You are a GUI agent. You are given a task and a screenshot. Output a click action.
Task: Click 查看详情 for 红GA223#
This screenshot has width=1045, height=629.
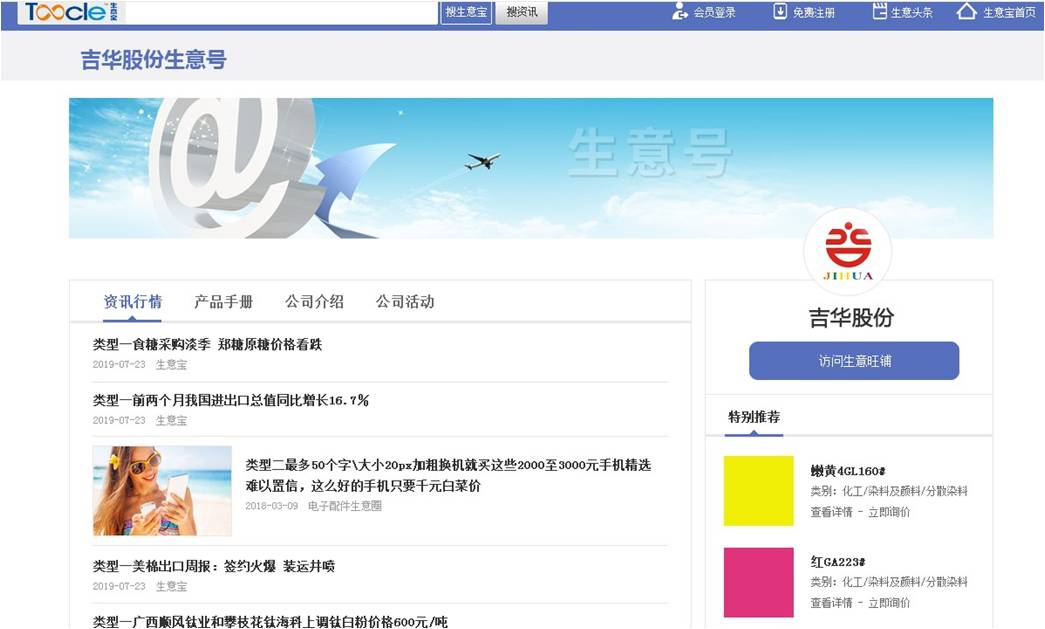pos(831,602)
